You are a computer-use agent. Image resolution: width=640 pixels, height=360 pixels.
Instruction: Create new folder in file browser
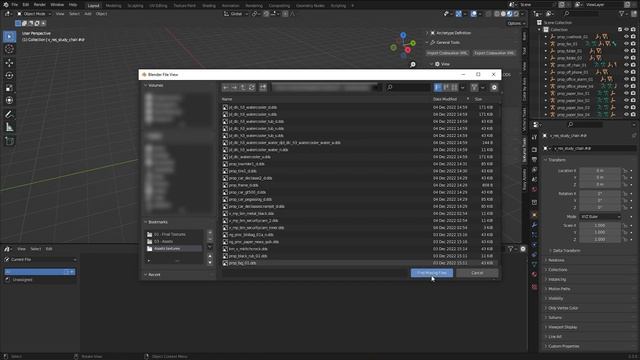click(x=263, y=87)
